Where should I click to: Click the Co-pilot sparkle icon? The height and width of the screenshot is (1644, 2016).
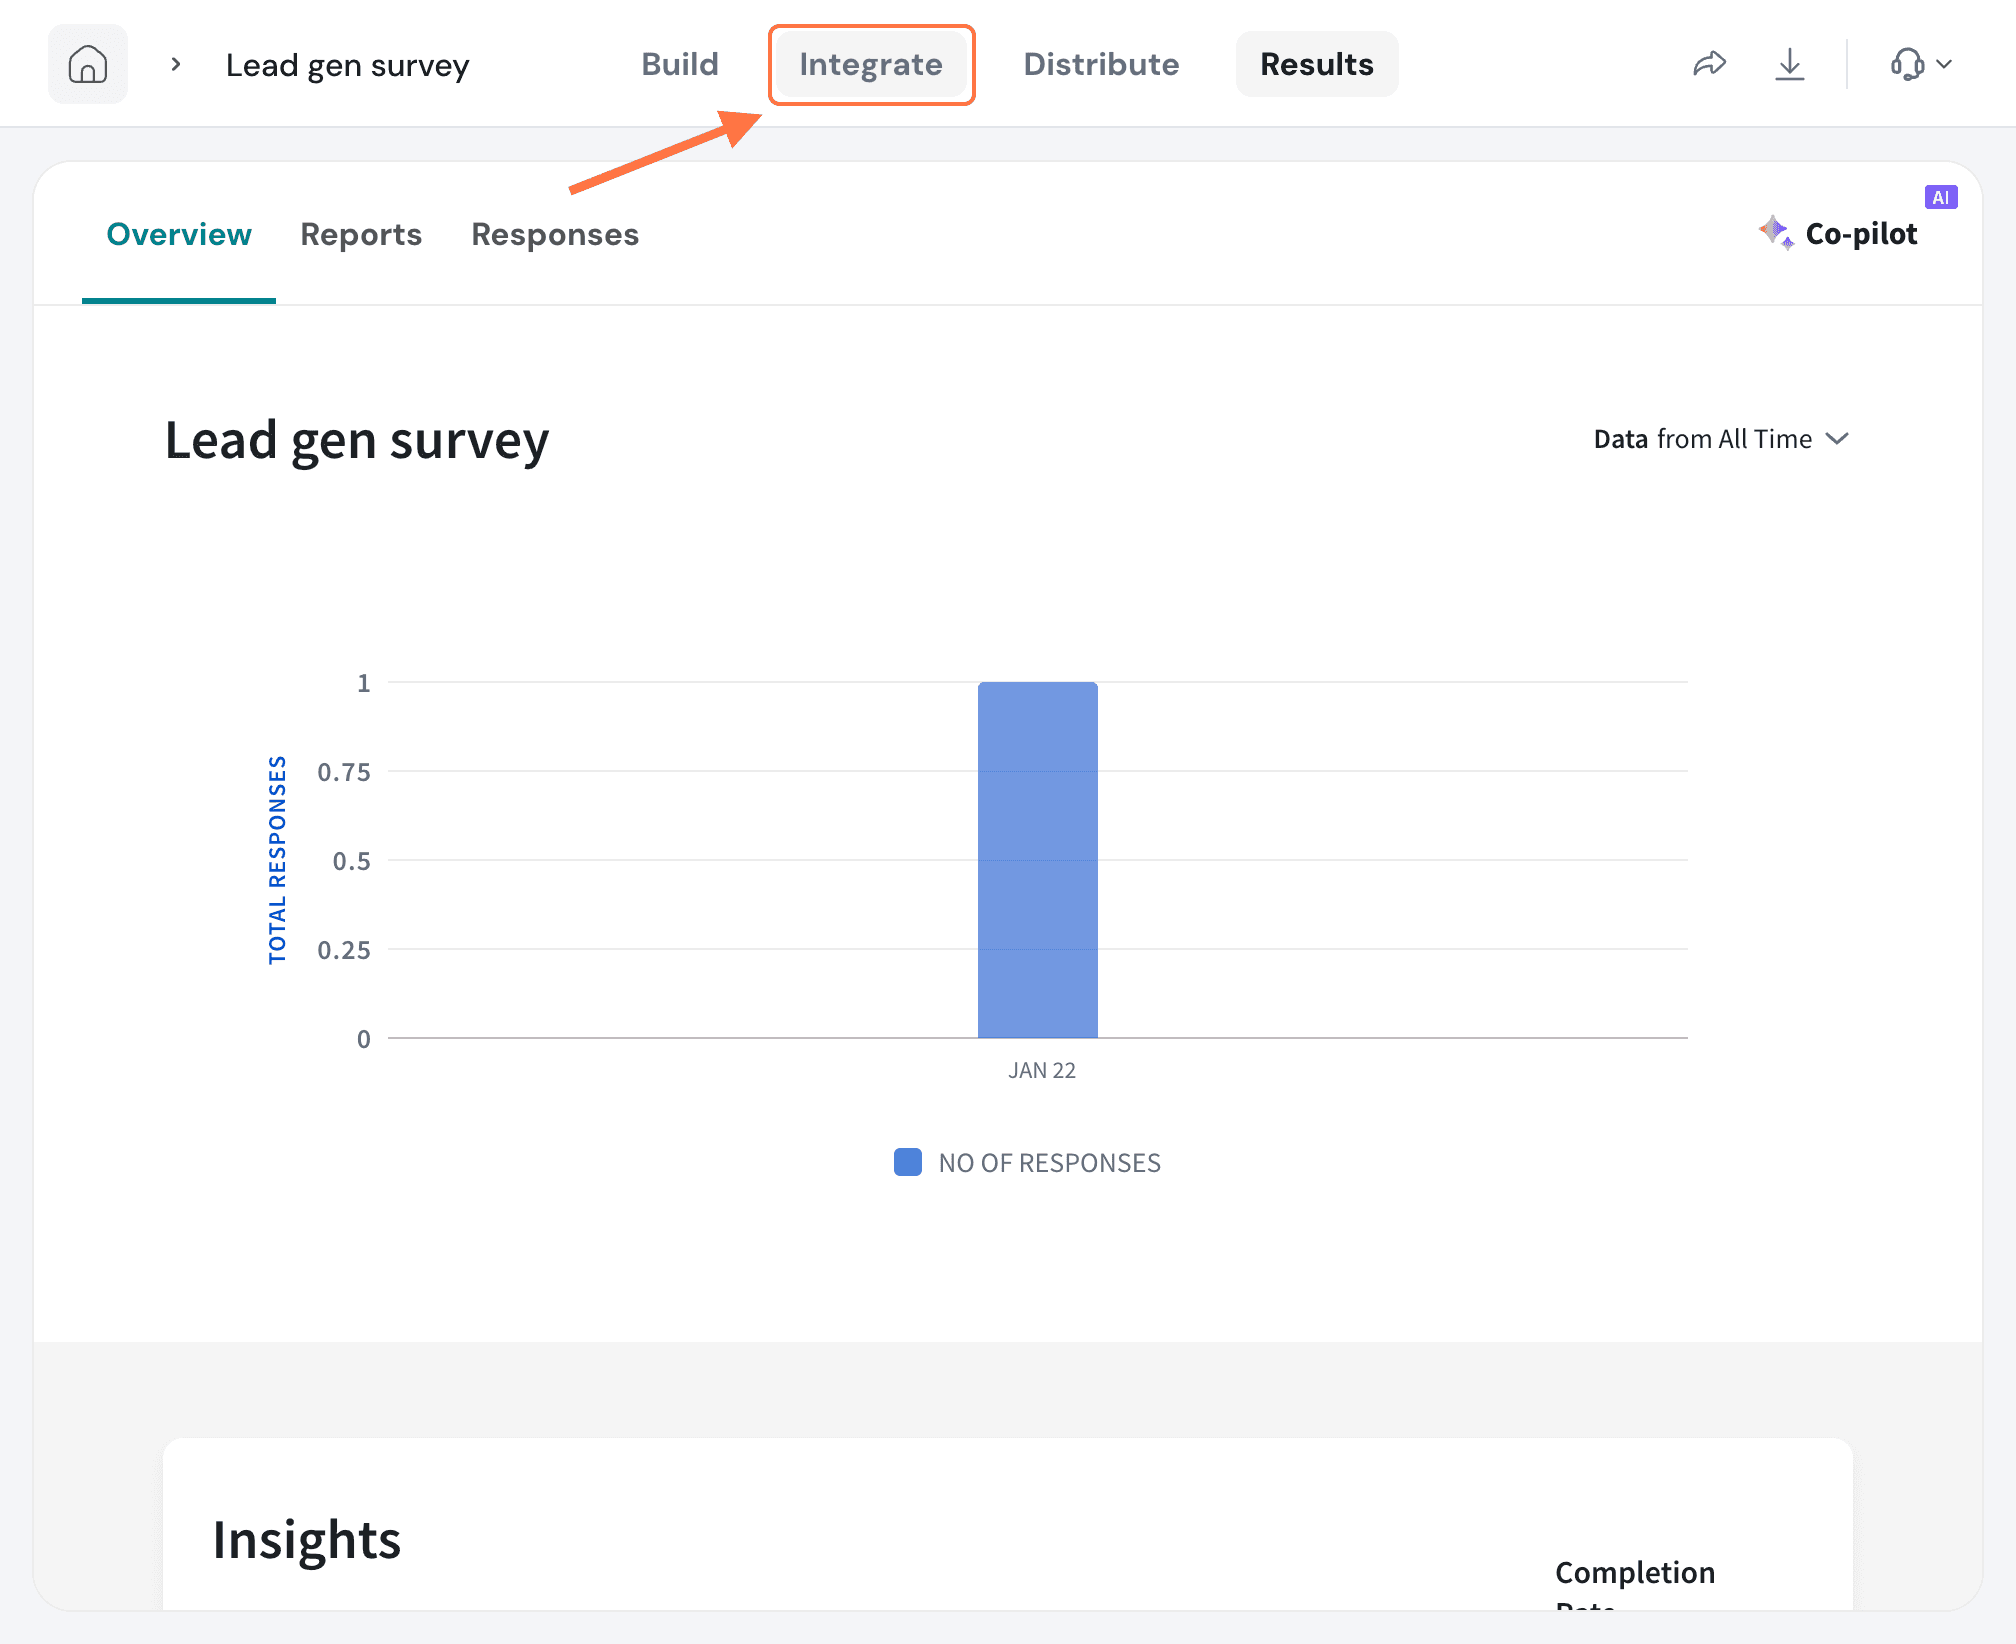click(x=1775, y=232)
